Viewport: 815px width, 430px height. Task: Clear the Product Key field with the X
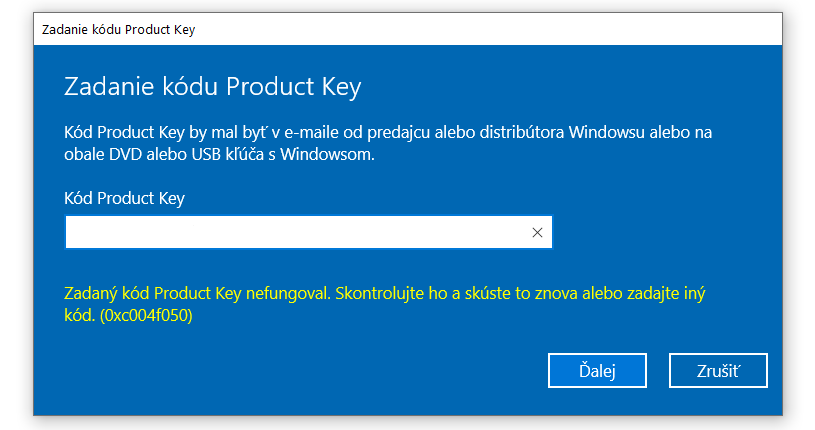pos(537,233)
